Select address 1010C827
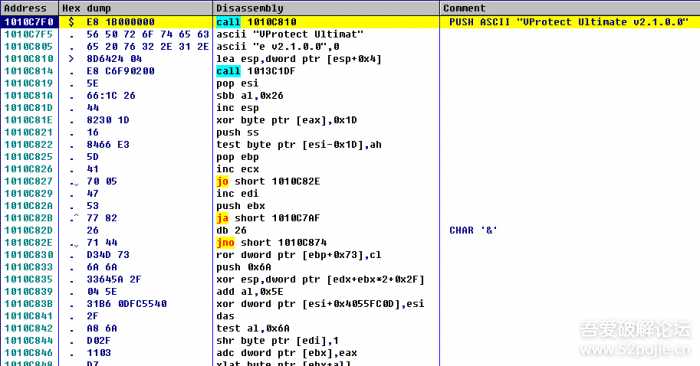Viewport: 700px width, 366px height. pyautogui.click(x=29, y=181)
